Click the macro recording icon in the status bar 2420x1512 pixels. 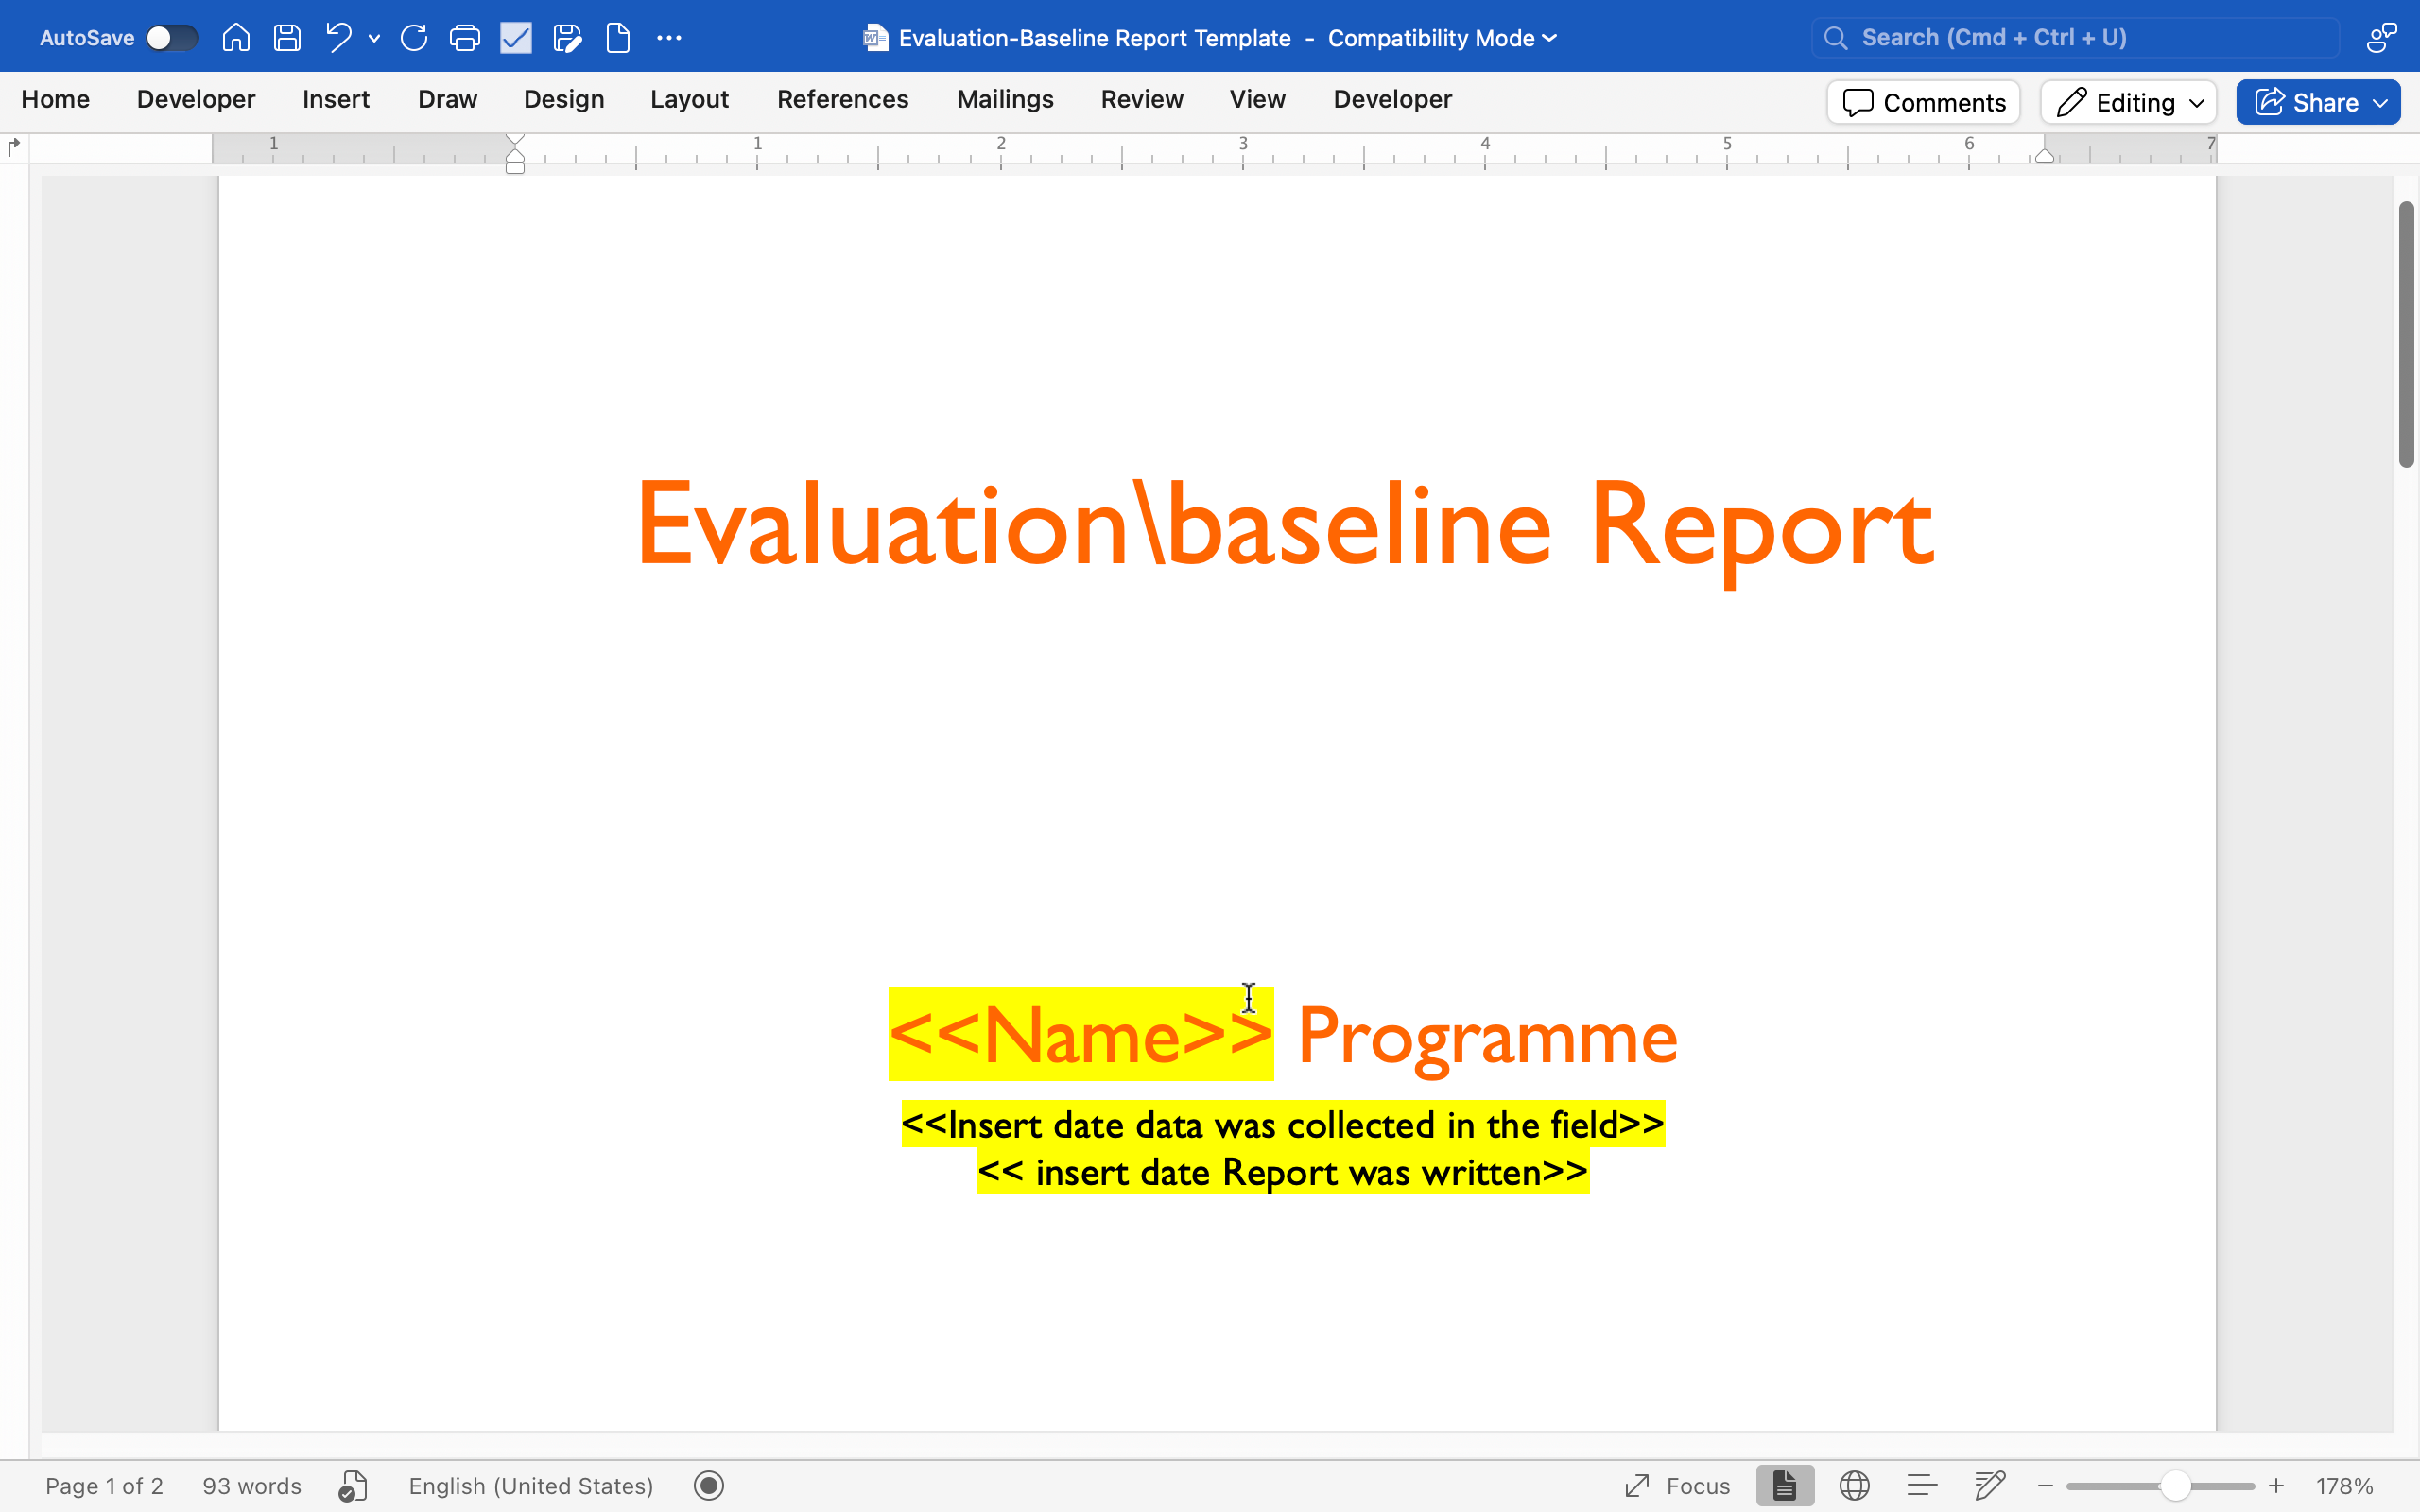pyautogui.click(x=709, y=1486)
